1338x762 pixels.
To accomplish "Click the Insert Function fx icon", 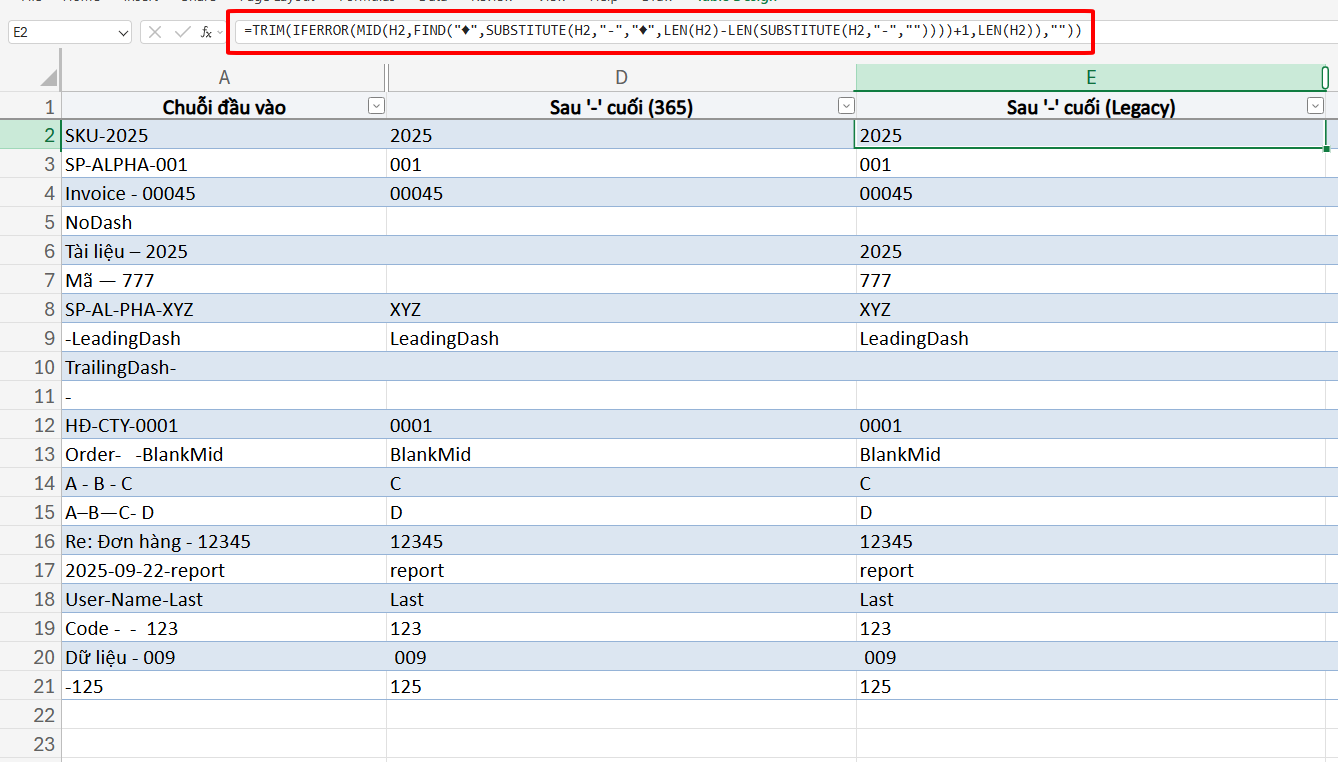I will 206,32.
